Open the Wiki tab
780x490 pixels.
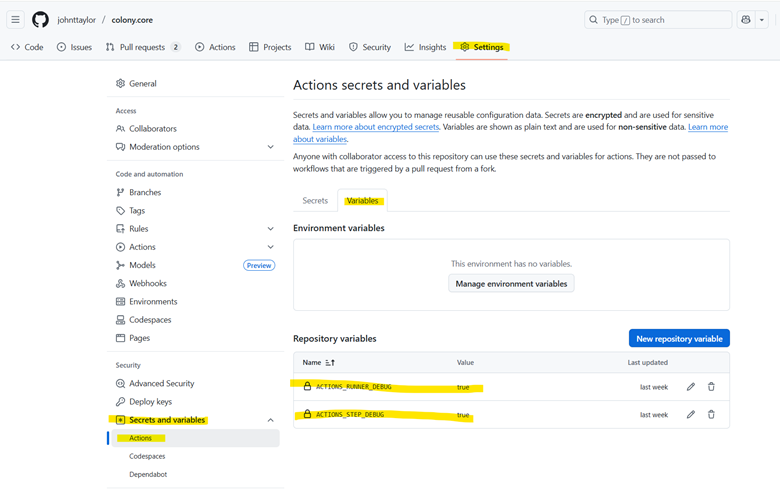tap(320, 47)
